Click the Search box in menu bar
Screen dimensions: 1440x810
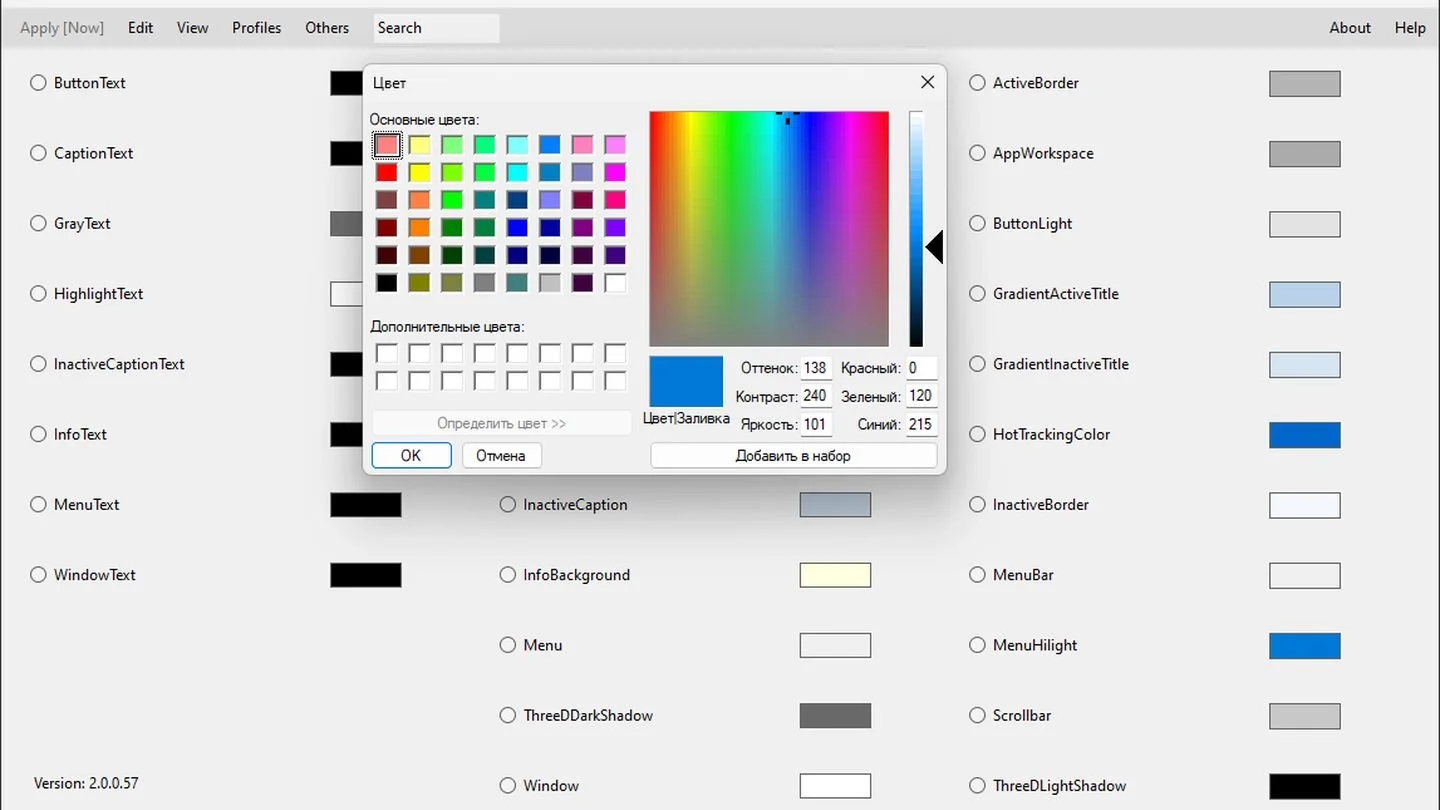tap(436, 28)
